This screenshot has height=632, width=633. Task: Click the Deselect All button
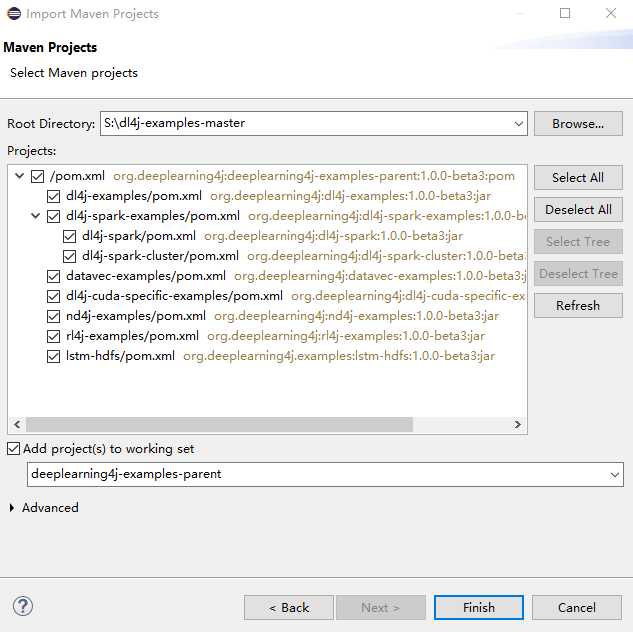(x=578, y=209)
